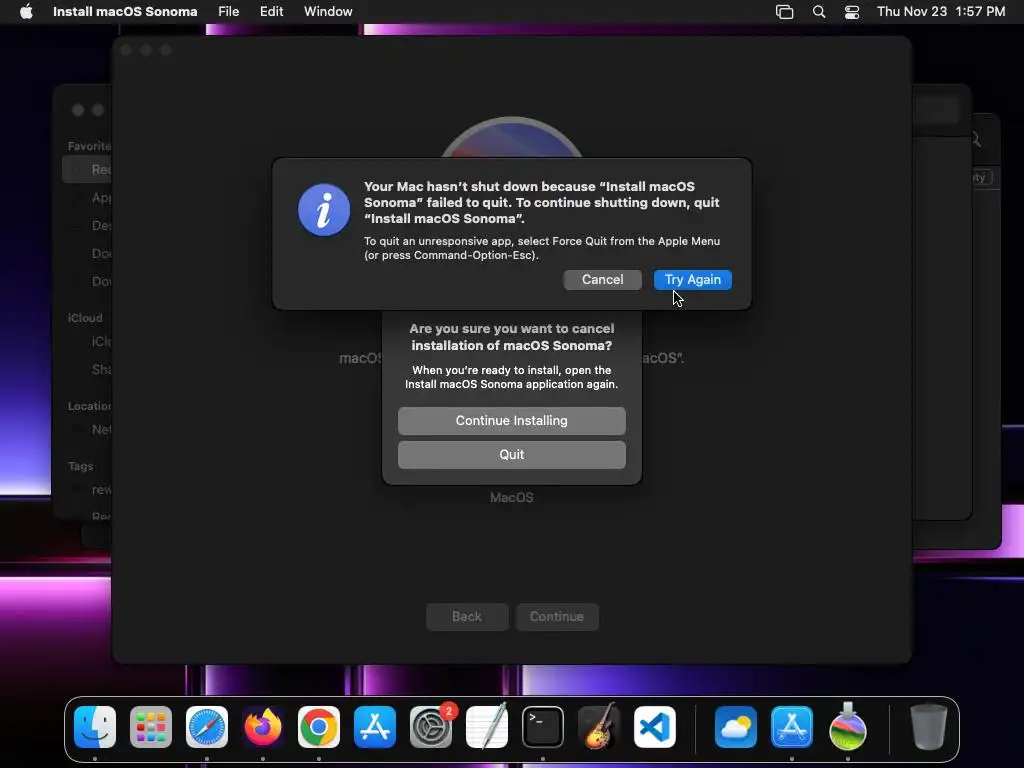Click Quit in the cancel dialog

coord(511,455)
